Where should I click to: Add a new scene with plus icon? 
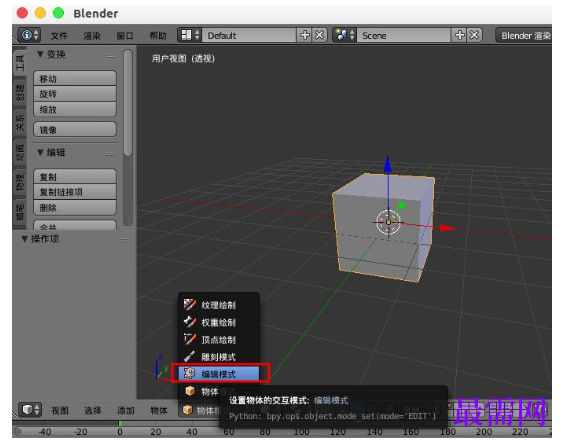tap(459, 35)
